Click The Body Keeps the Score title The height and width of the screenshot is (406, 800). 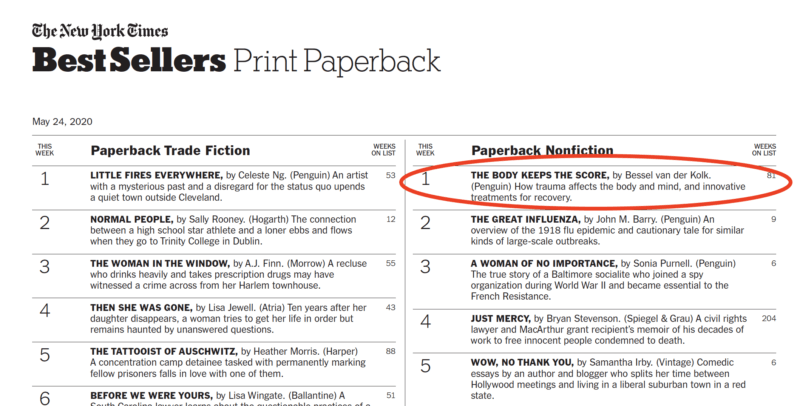coord(540,175)
